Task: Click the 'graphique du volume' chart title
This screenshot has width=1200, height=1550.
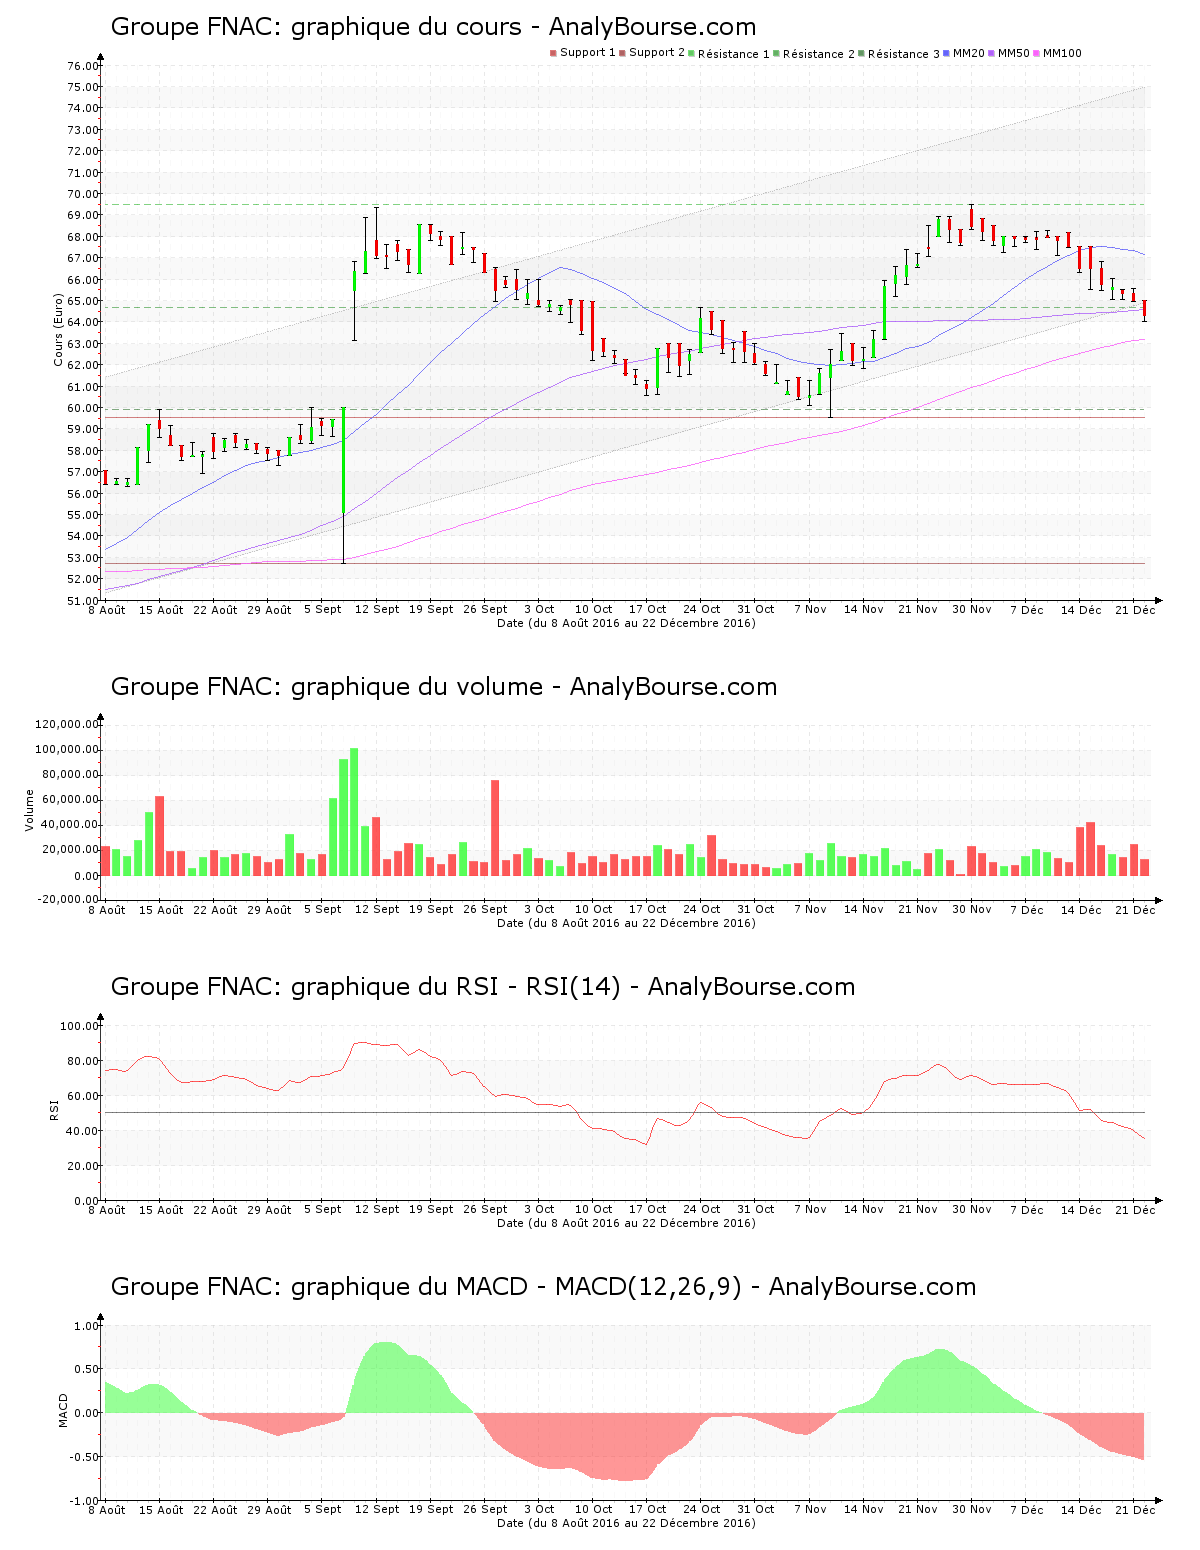Action: tap(443, 687)
